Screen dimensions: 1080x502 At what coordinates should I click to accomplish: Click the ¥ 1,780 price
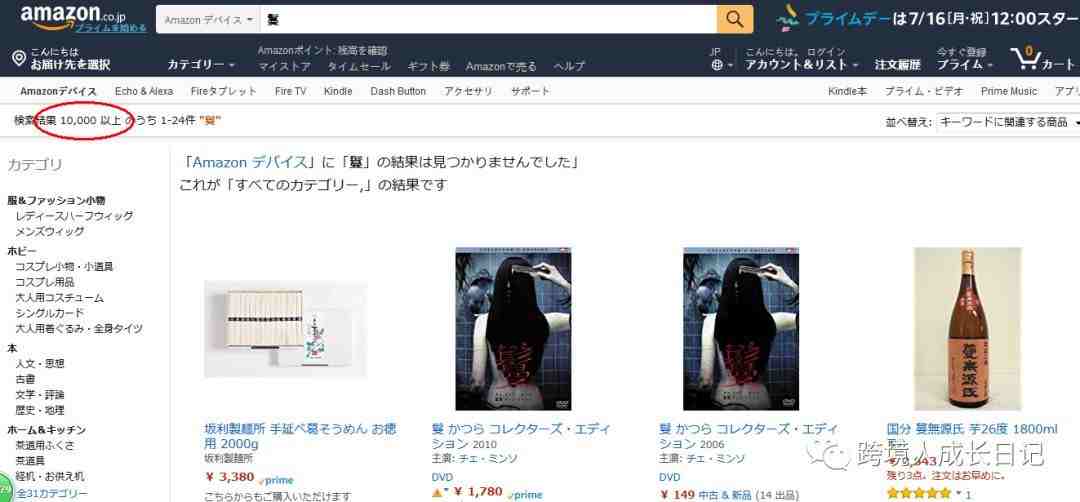[x=477, y=492]
